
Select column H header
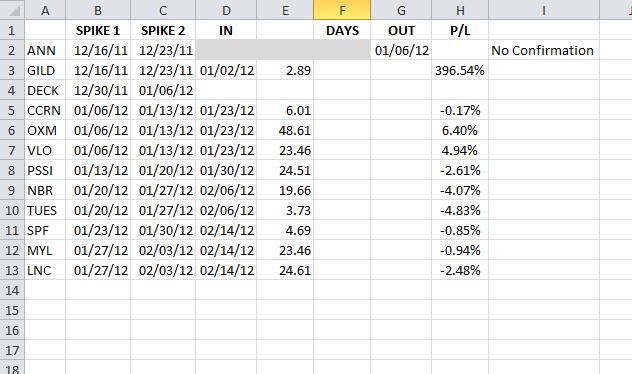(x=460, y=10)
